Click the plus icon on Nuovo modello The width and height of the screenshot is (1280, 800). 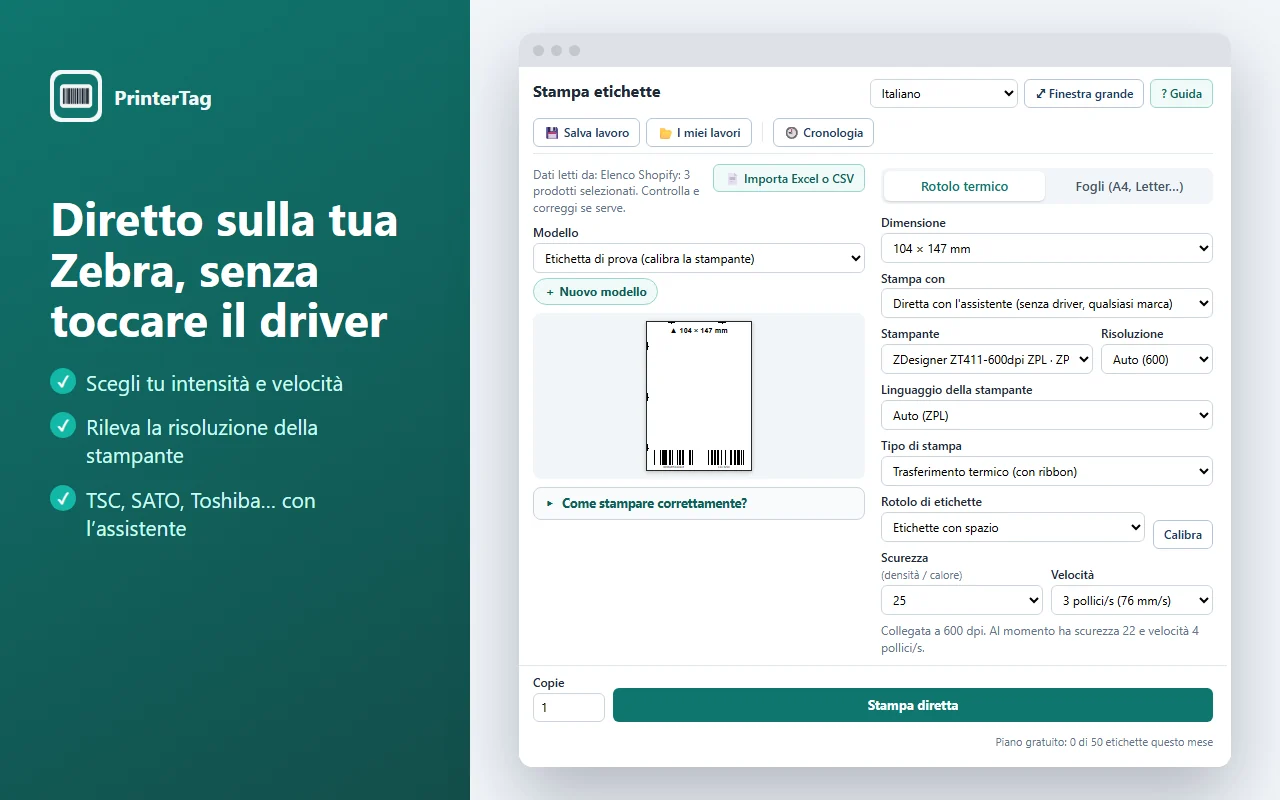(550, 292)
